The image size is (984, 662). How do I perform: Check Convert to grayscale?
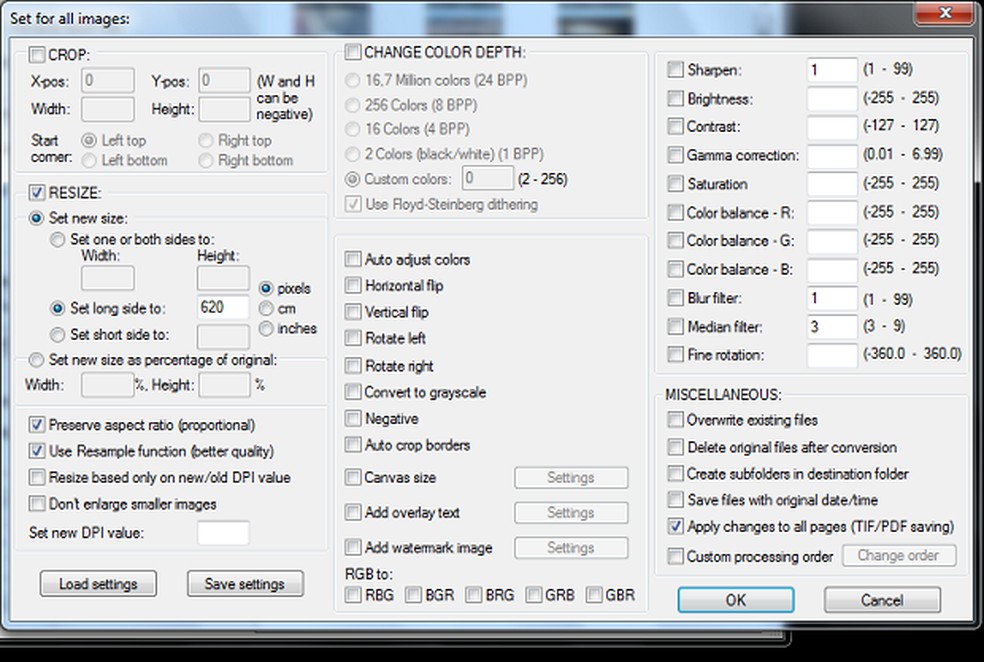[353, 392]
